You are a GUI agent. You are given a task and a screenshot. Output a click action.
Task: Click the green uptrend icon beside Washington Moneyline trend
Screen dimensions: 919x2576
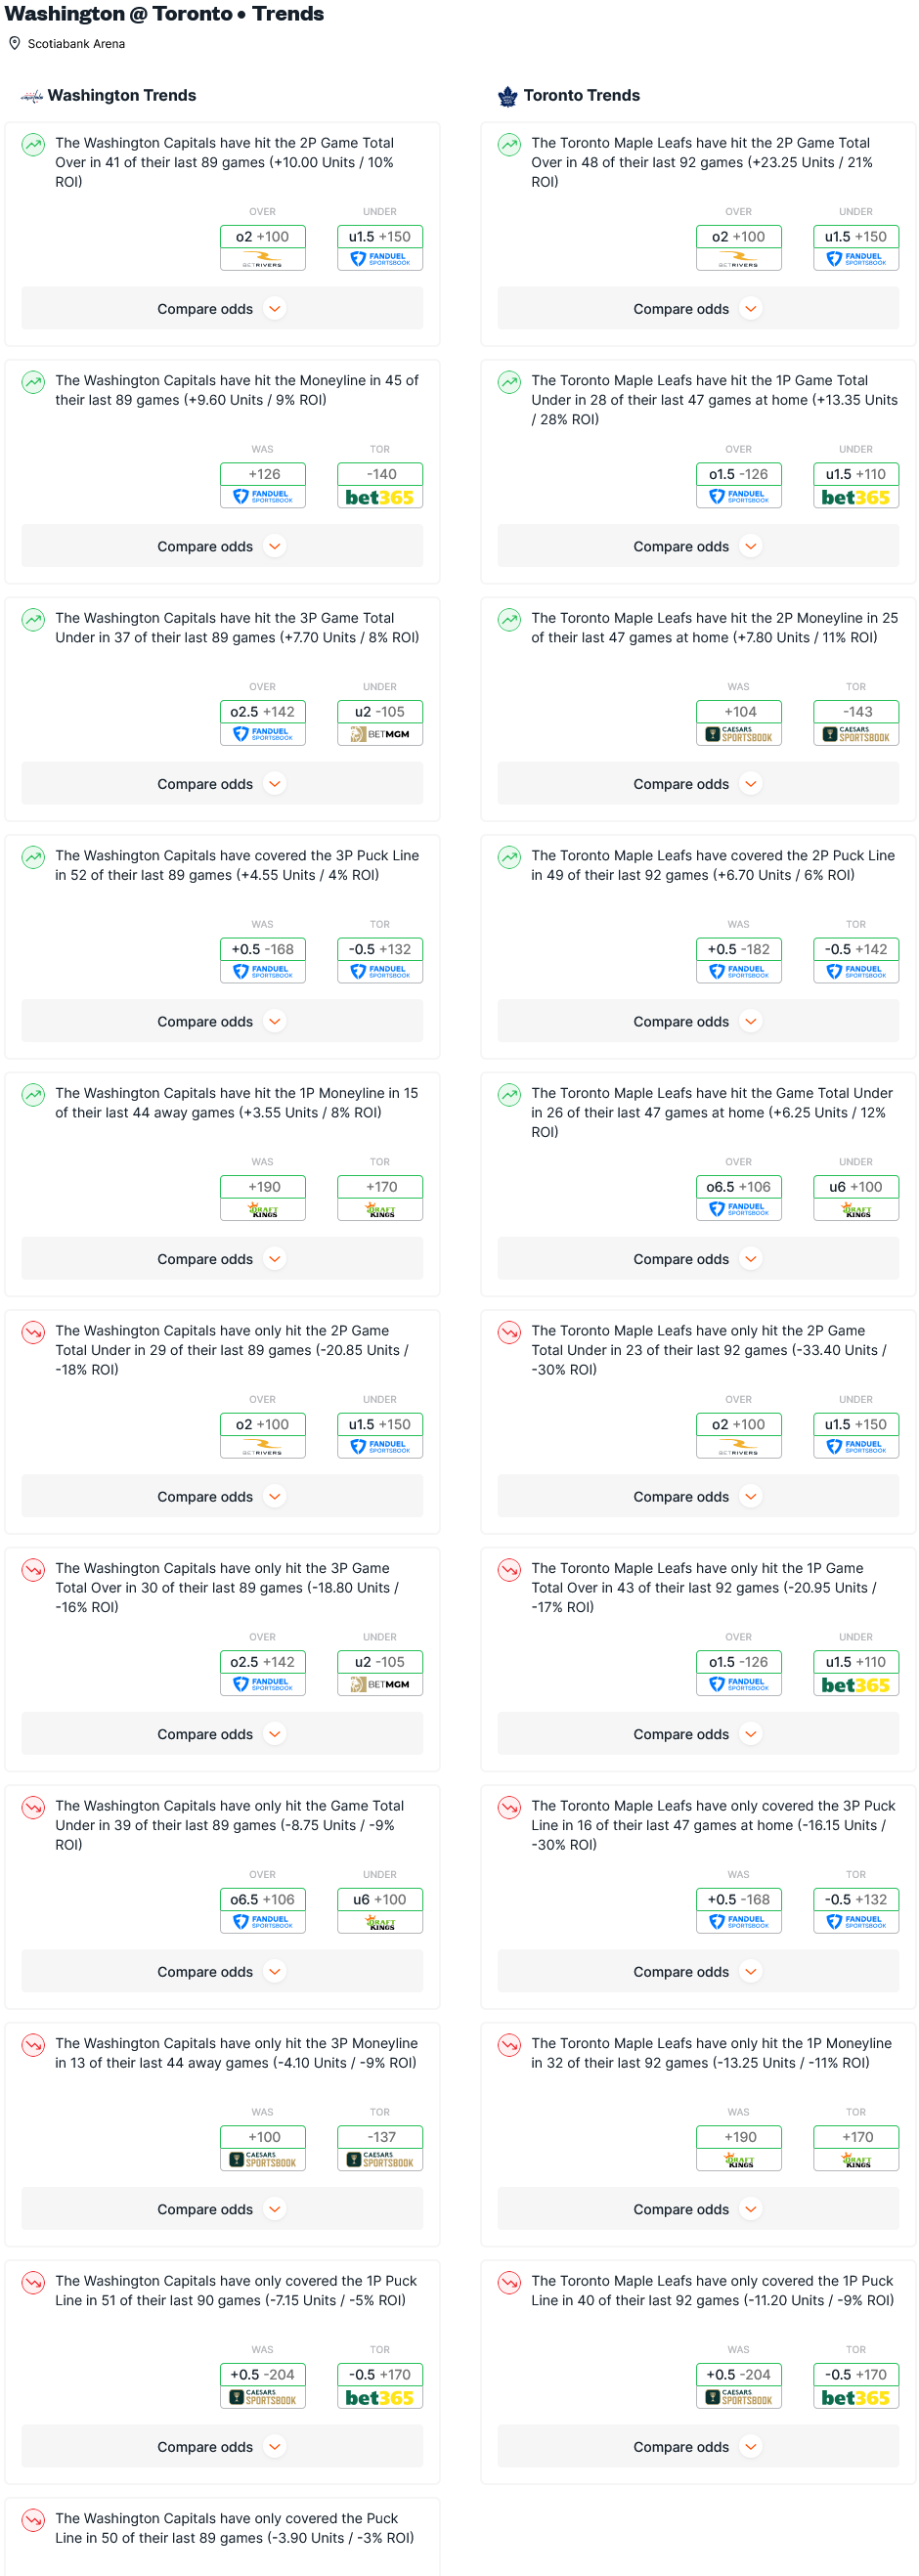[33, 382]
